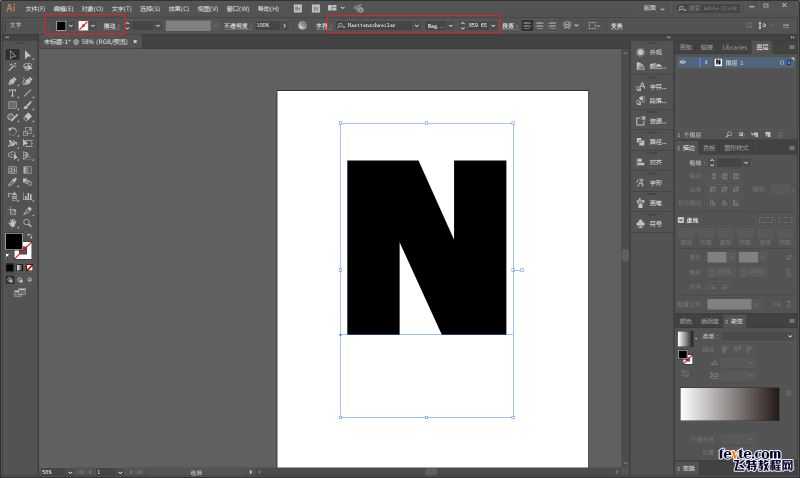
Task: Click the font size input field
Action: coord(477,25)
